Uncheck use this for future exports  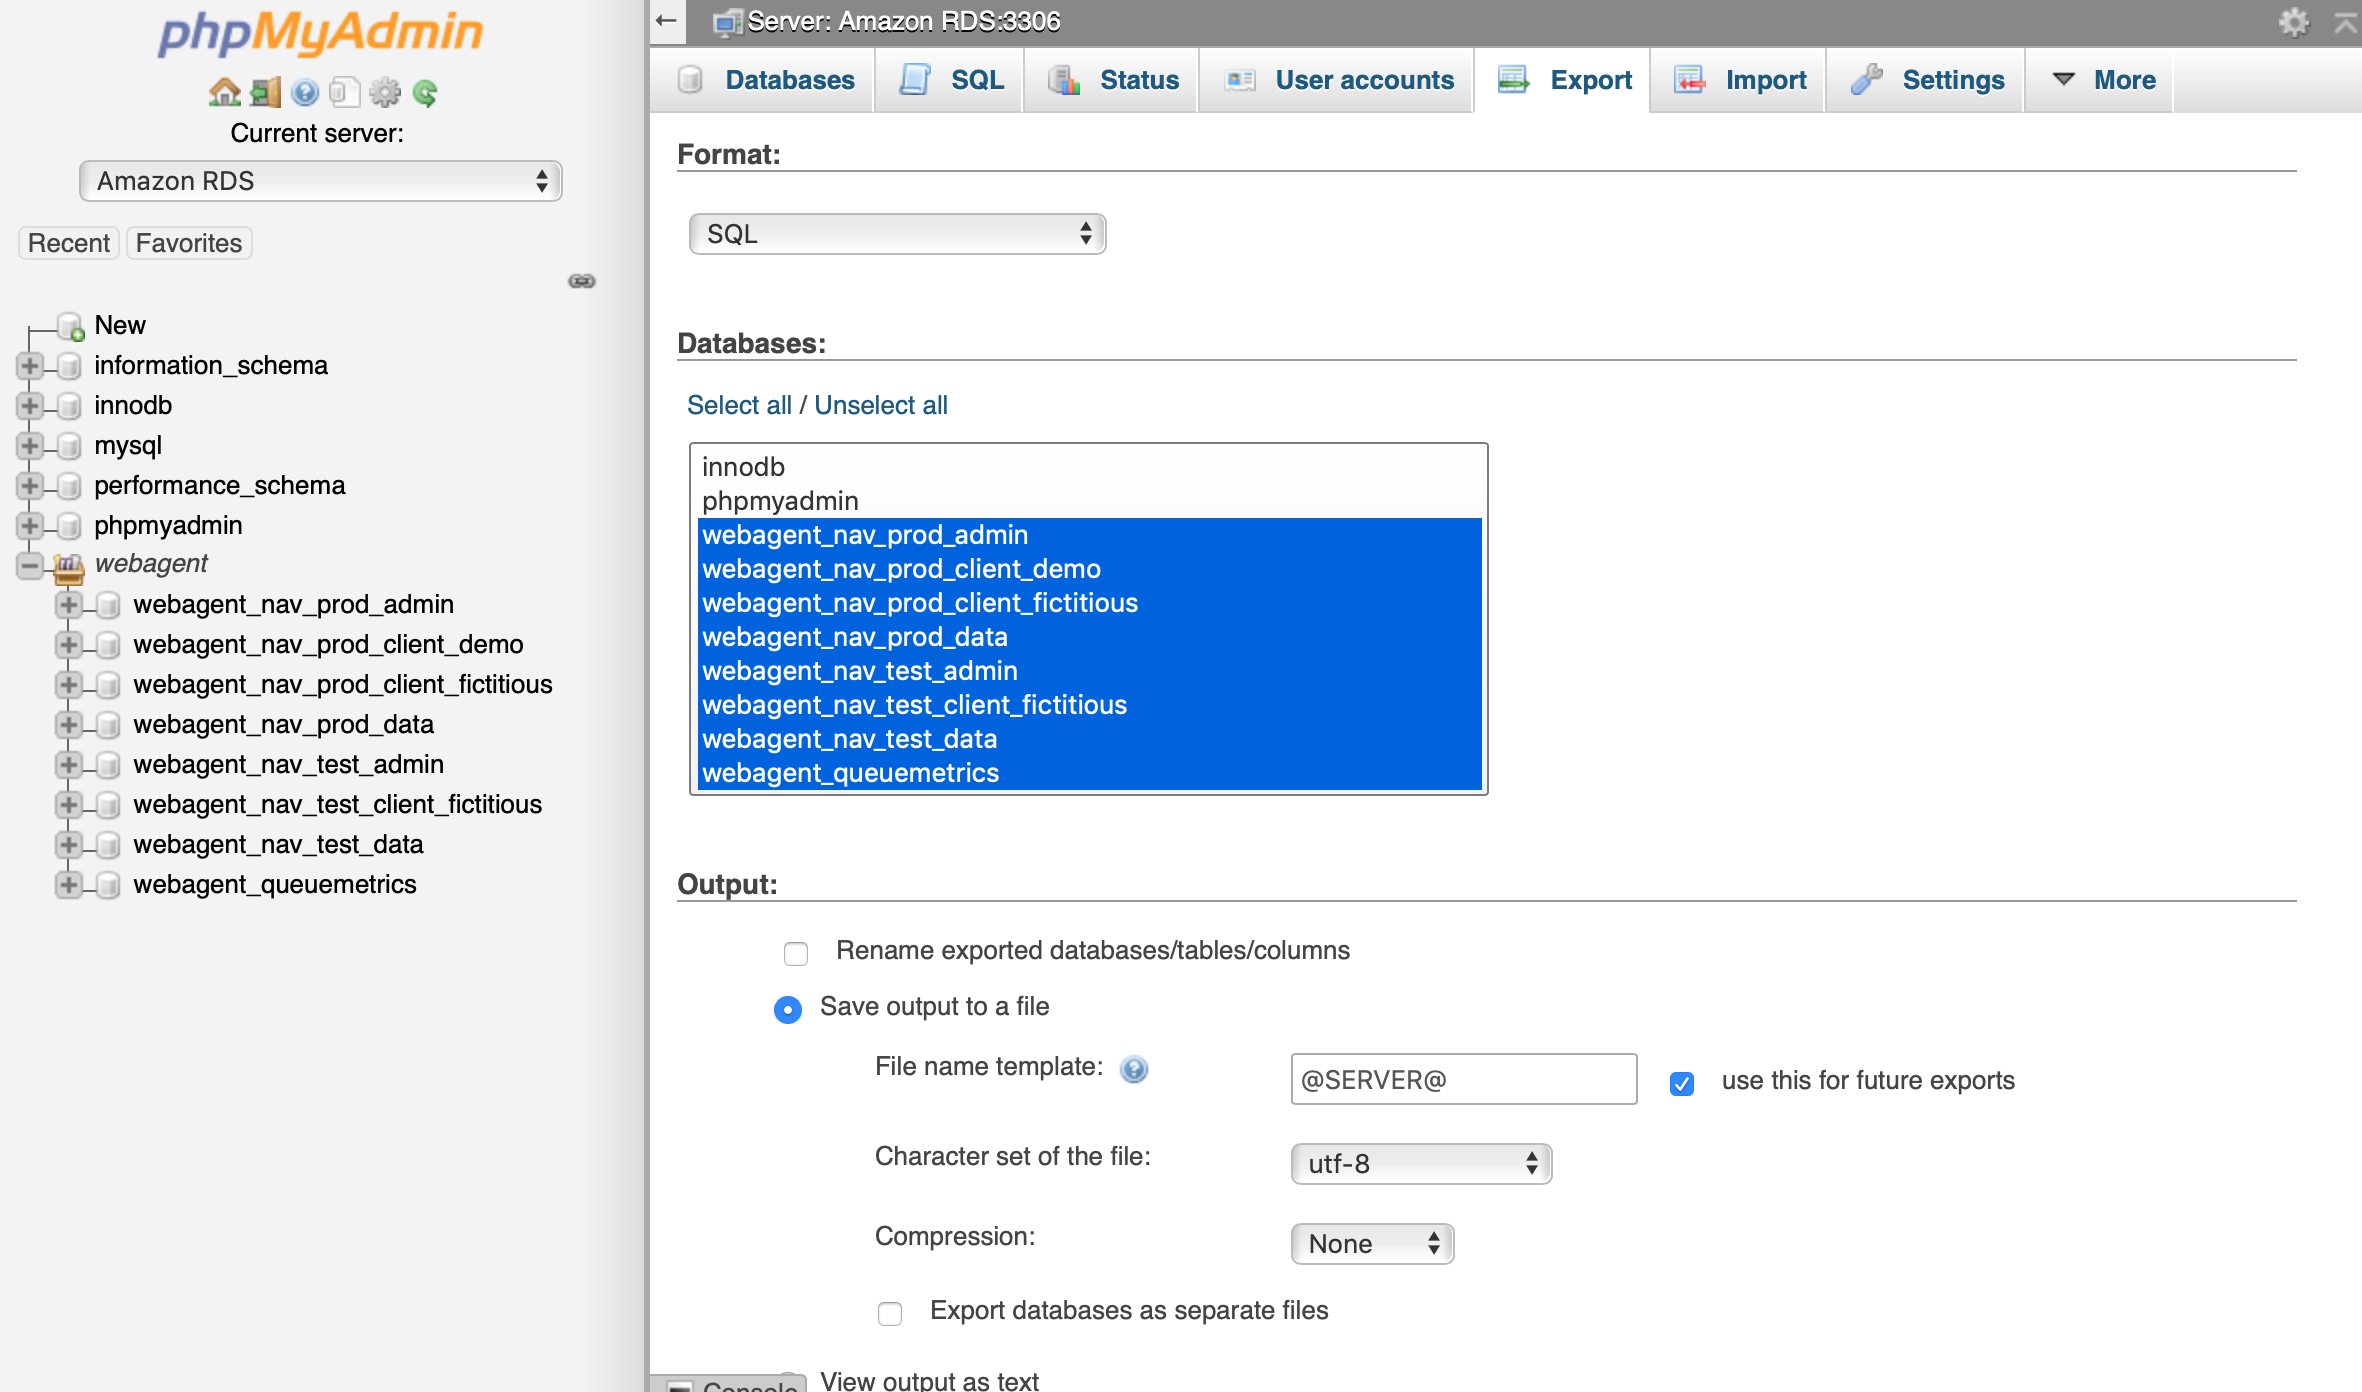point(1682,1083)
